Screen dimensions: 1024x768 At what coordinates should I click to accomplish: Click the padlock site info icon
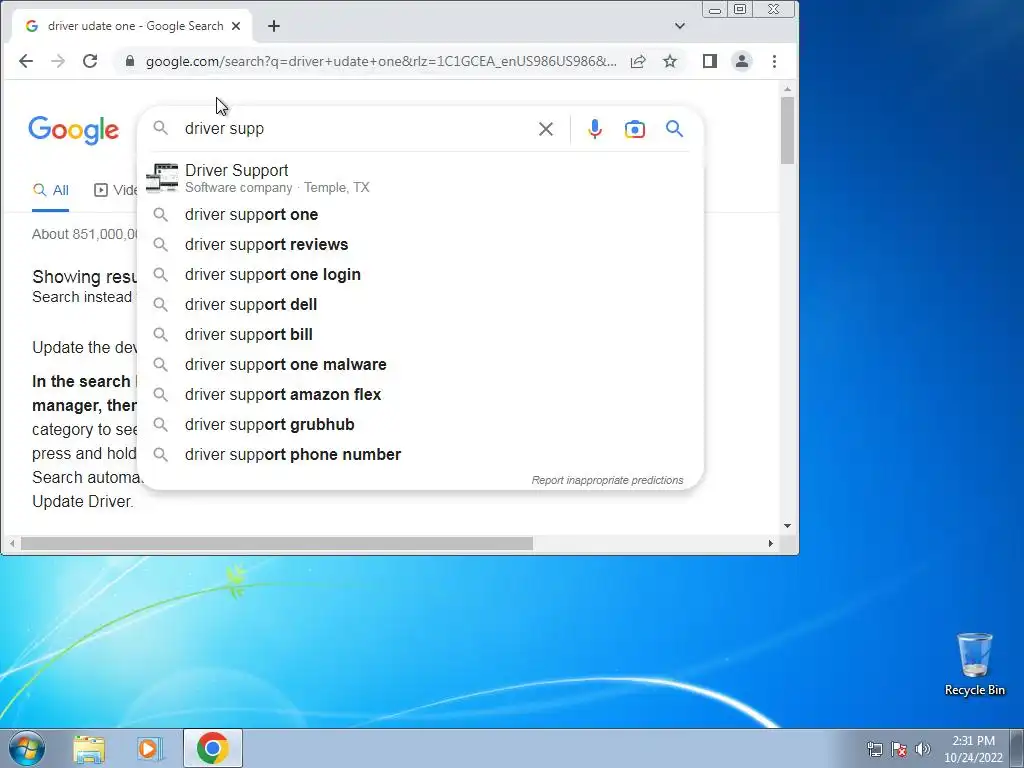[x=130, y=61]
